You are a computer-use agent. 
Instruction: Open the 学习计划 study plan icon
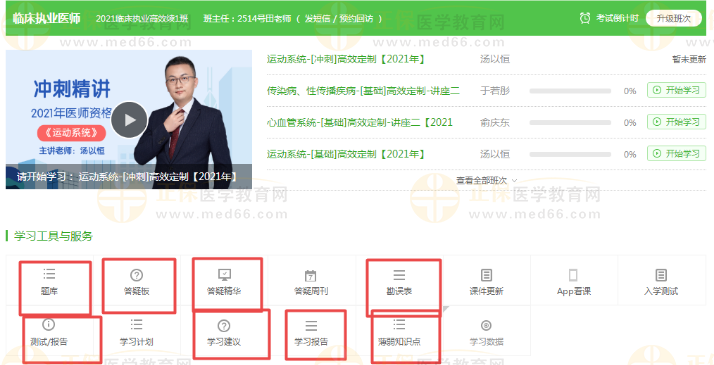coord(136,324)
